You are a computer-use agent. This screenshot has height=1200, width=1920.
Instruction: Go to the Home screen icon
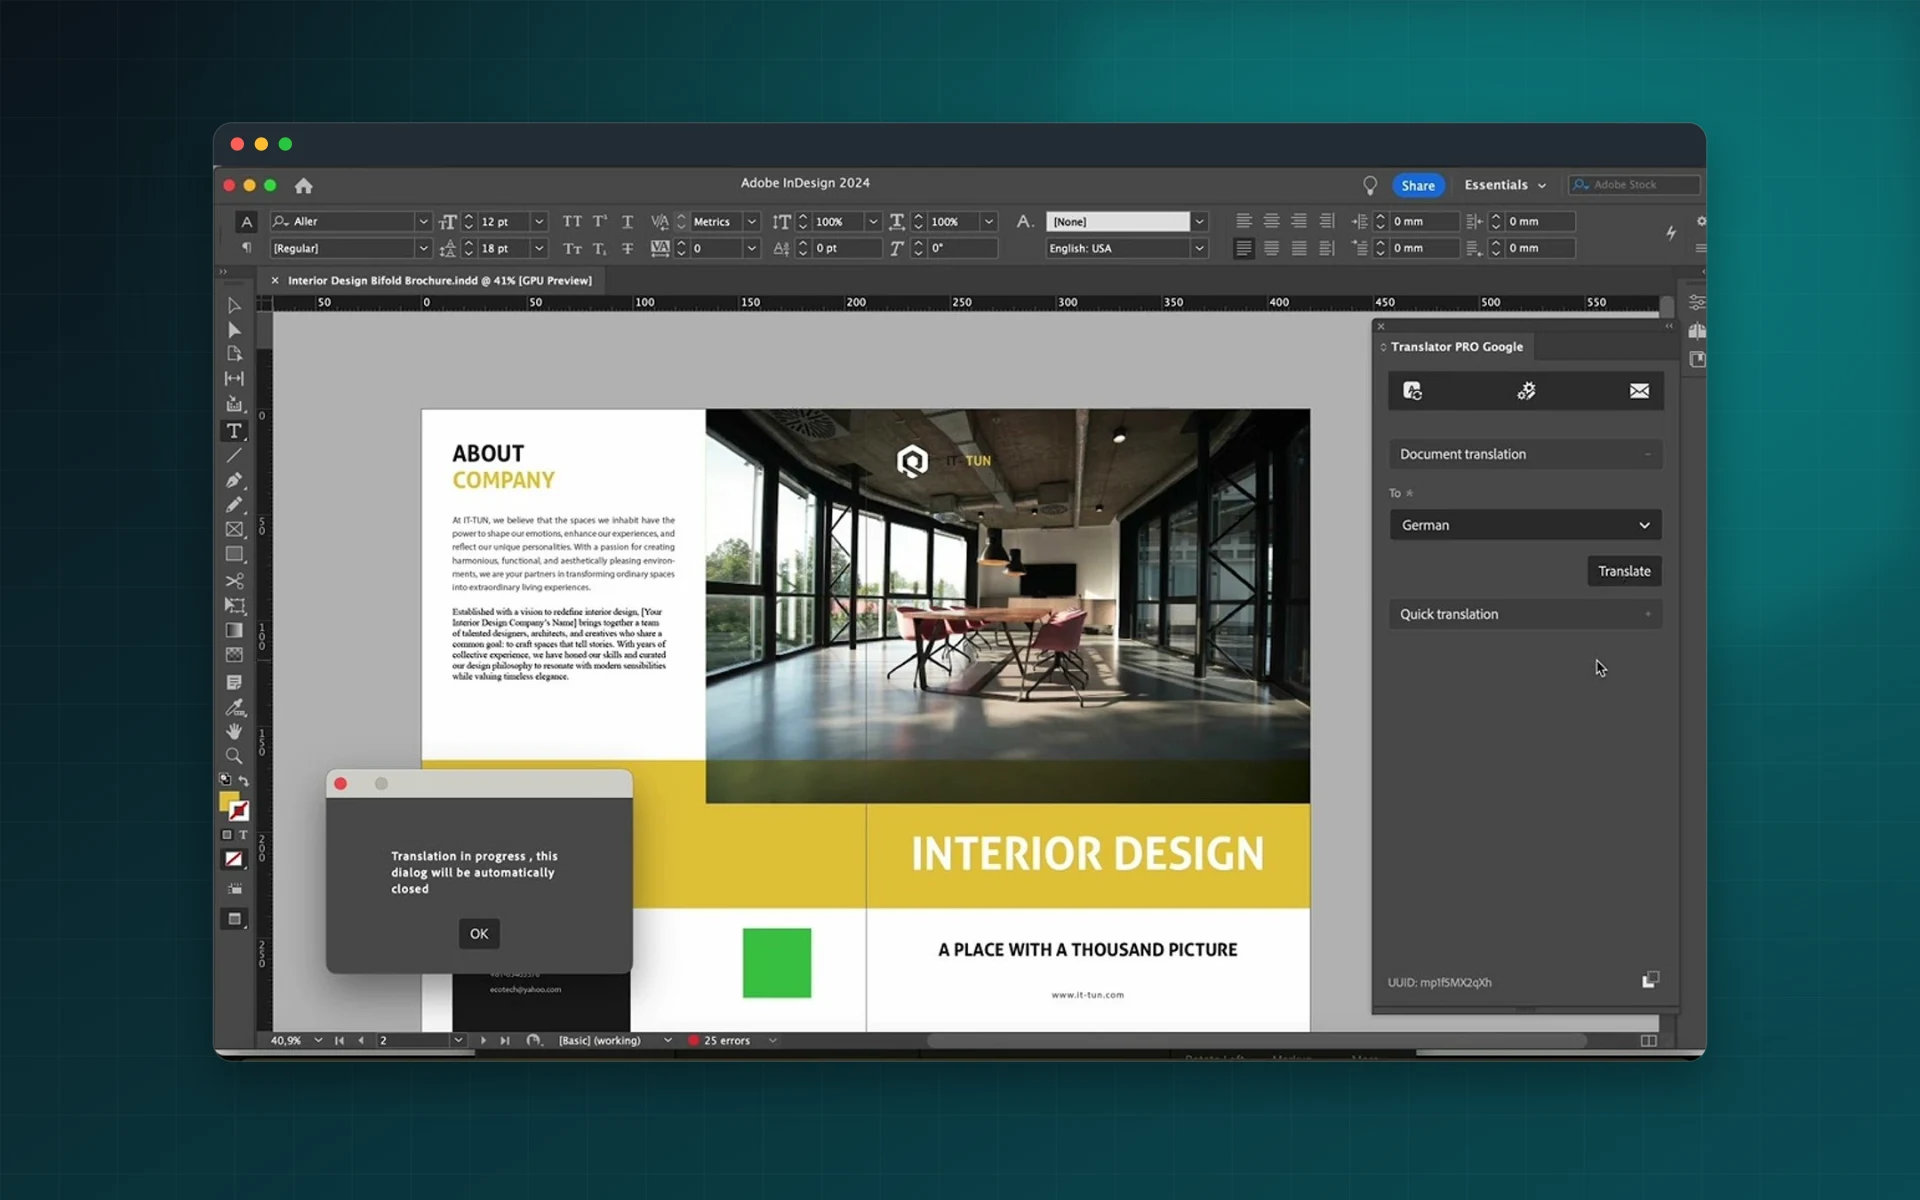point(304,186)
